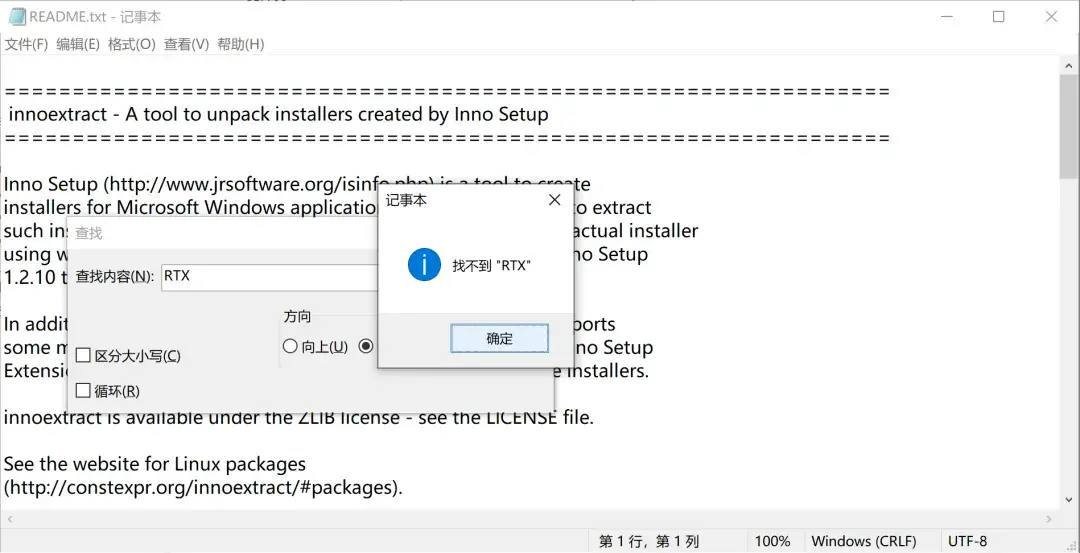Click the vertical scrollbar down arrow
1080x553 pixels.
pos(1069,501)
